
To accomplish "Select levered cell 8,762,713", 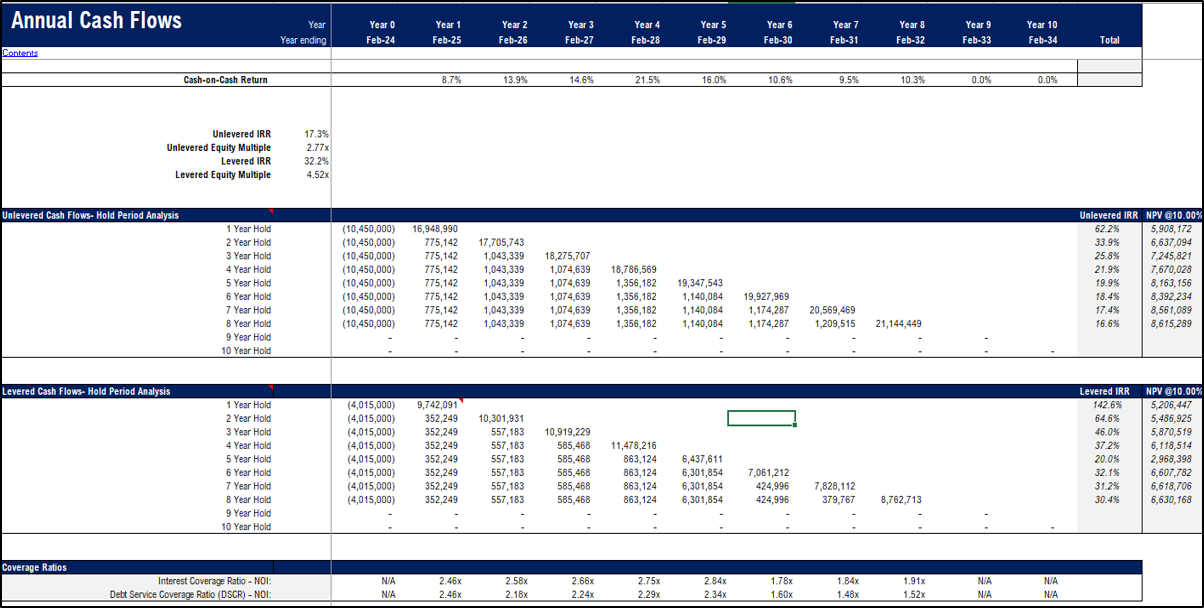I will 901,499.
